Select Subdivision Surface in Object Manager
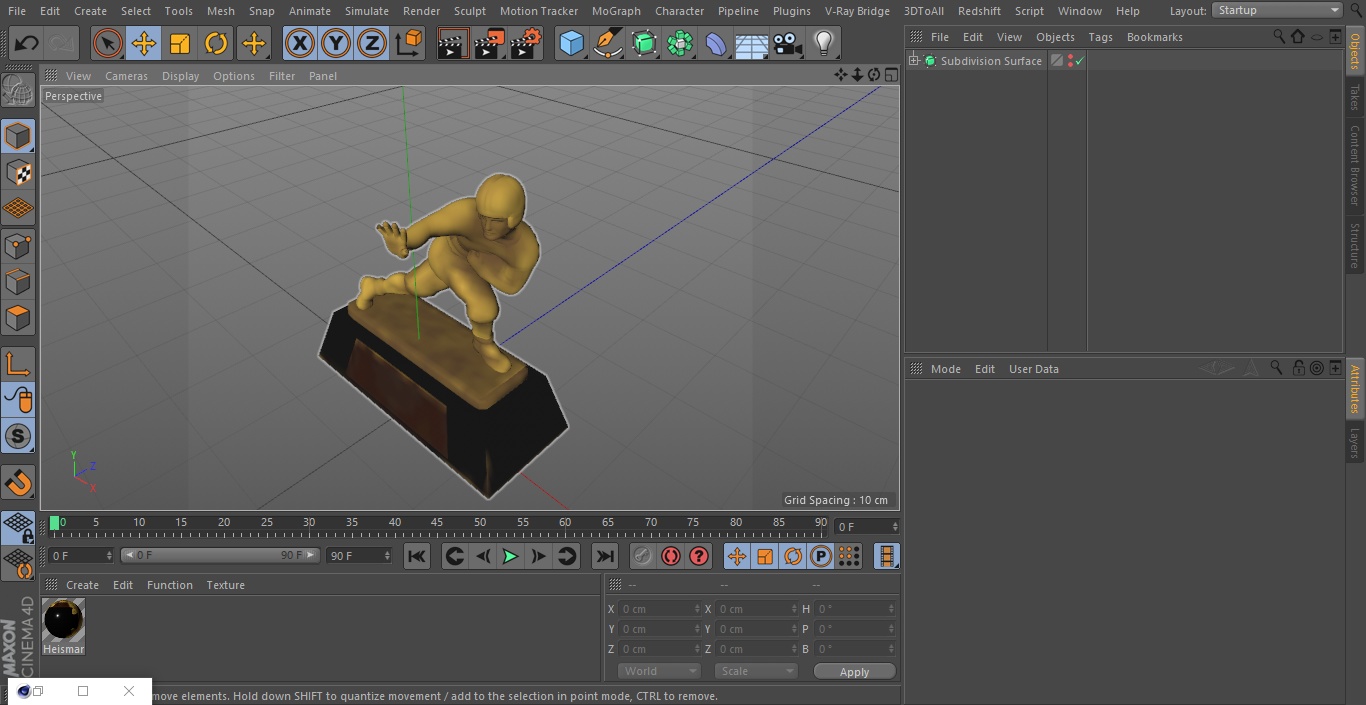This screenshot has height=705, width=1366. [991, 61]
